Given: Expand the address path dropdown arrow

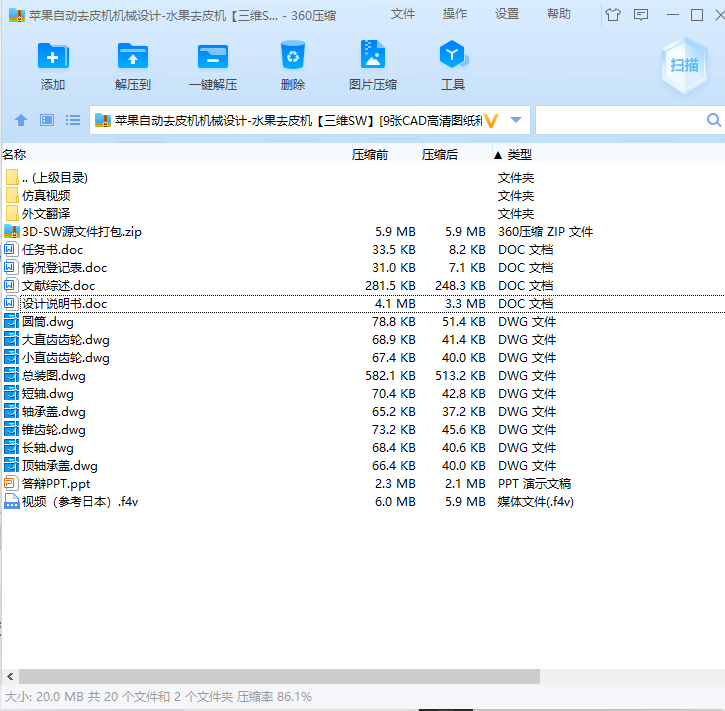Looking at the screenshot, I should coord(516,121).
